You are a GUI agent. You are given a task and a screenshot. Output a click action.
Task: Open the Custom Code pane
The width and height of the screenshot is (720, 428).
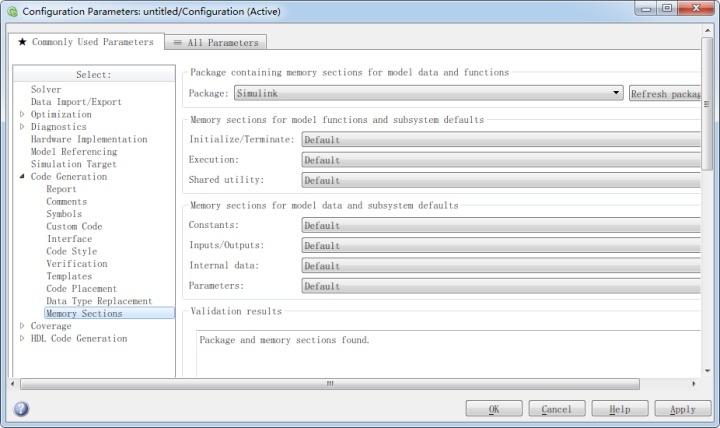tap(74, 226)
